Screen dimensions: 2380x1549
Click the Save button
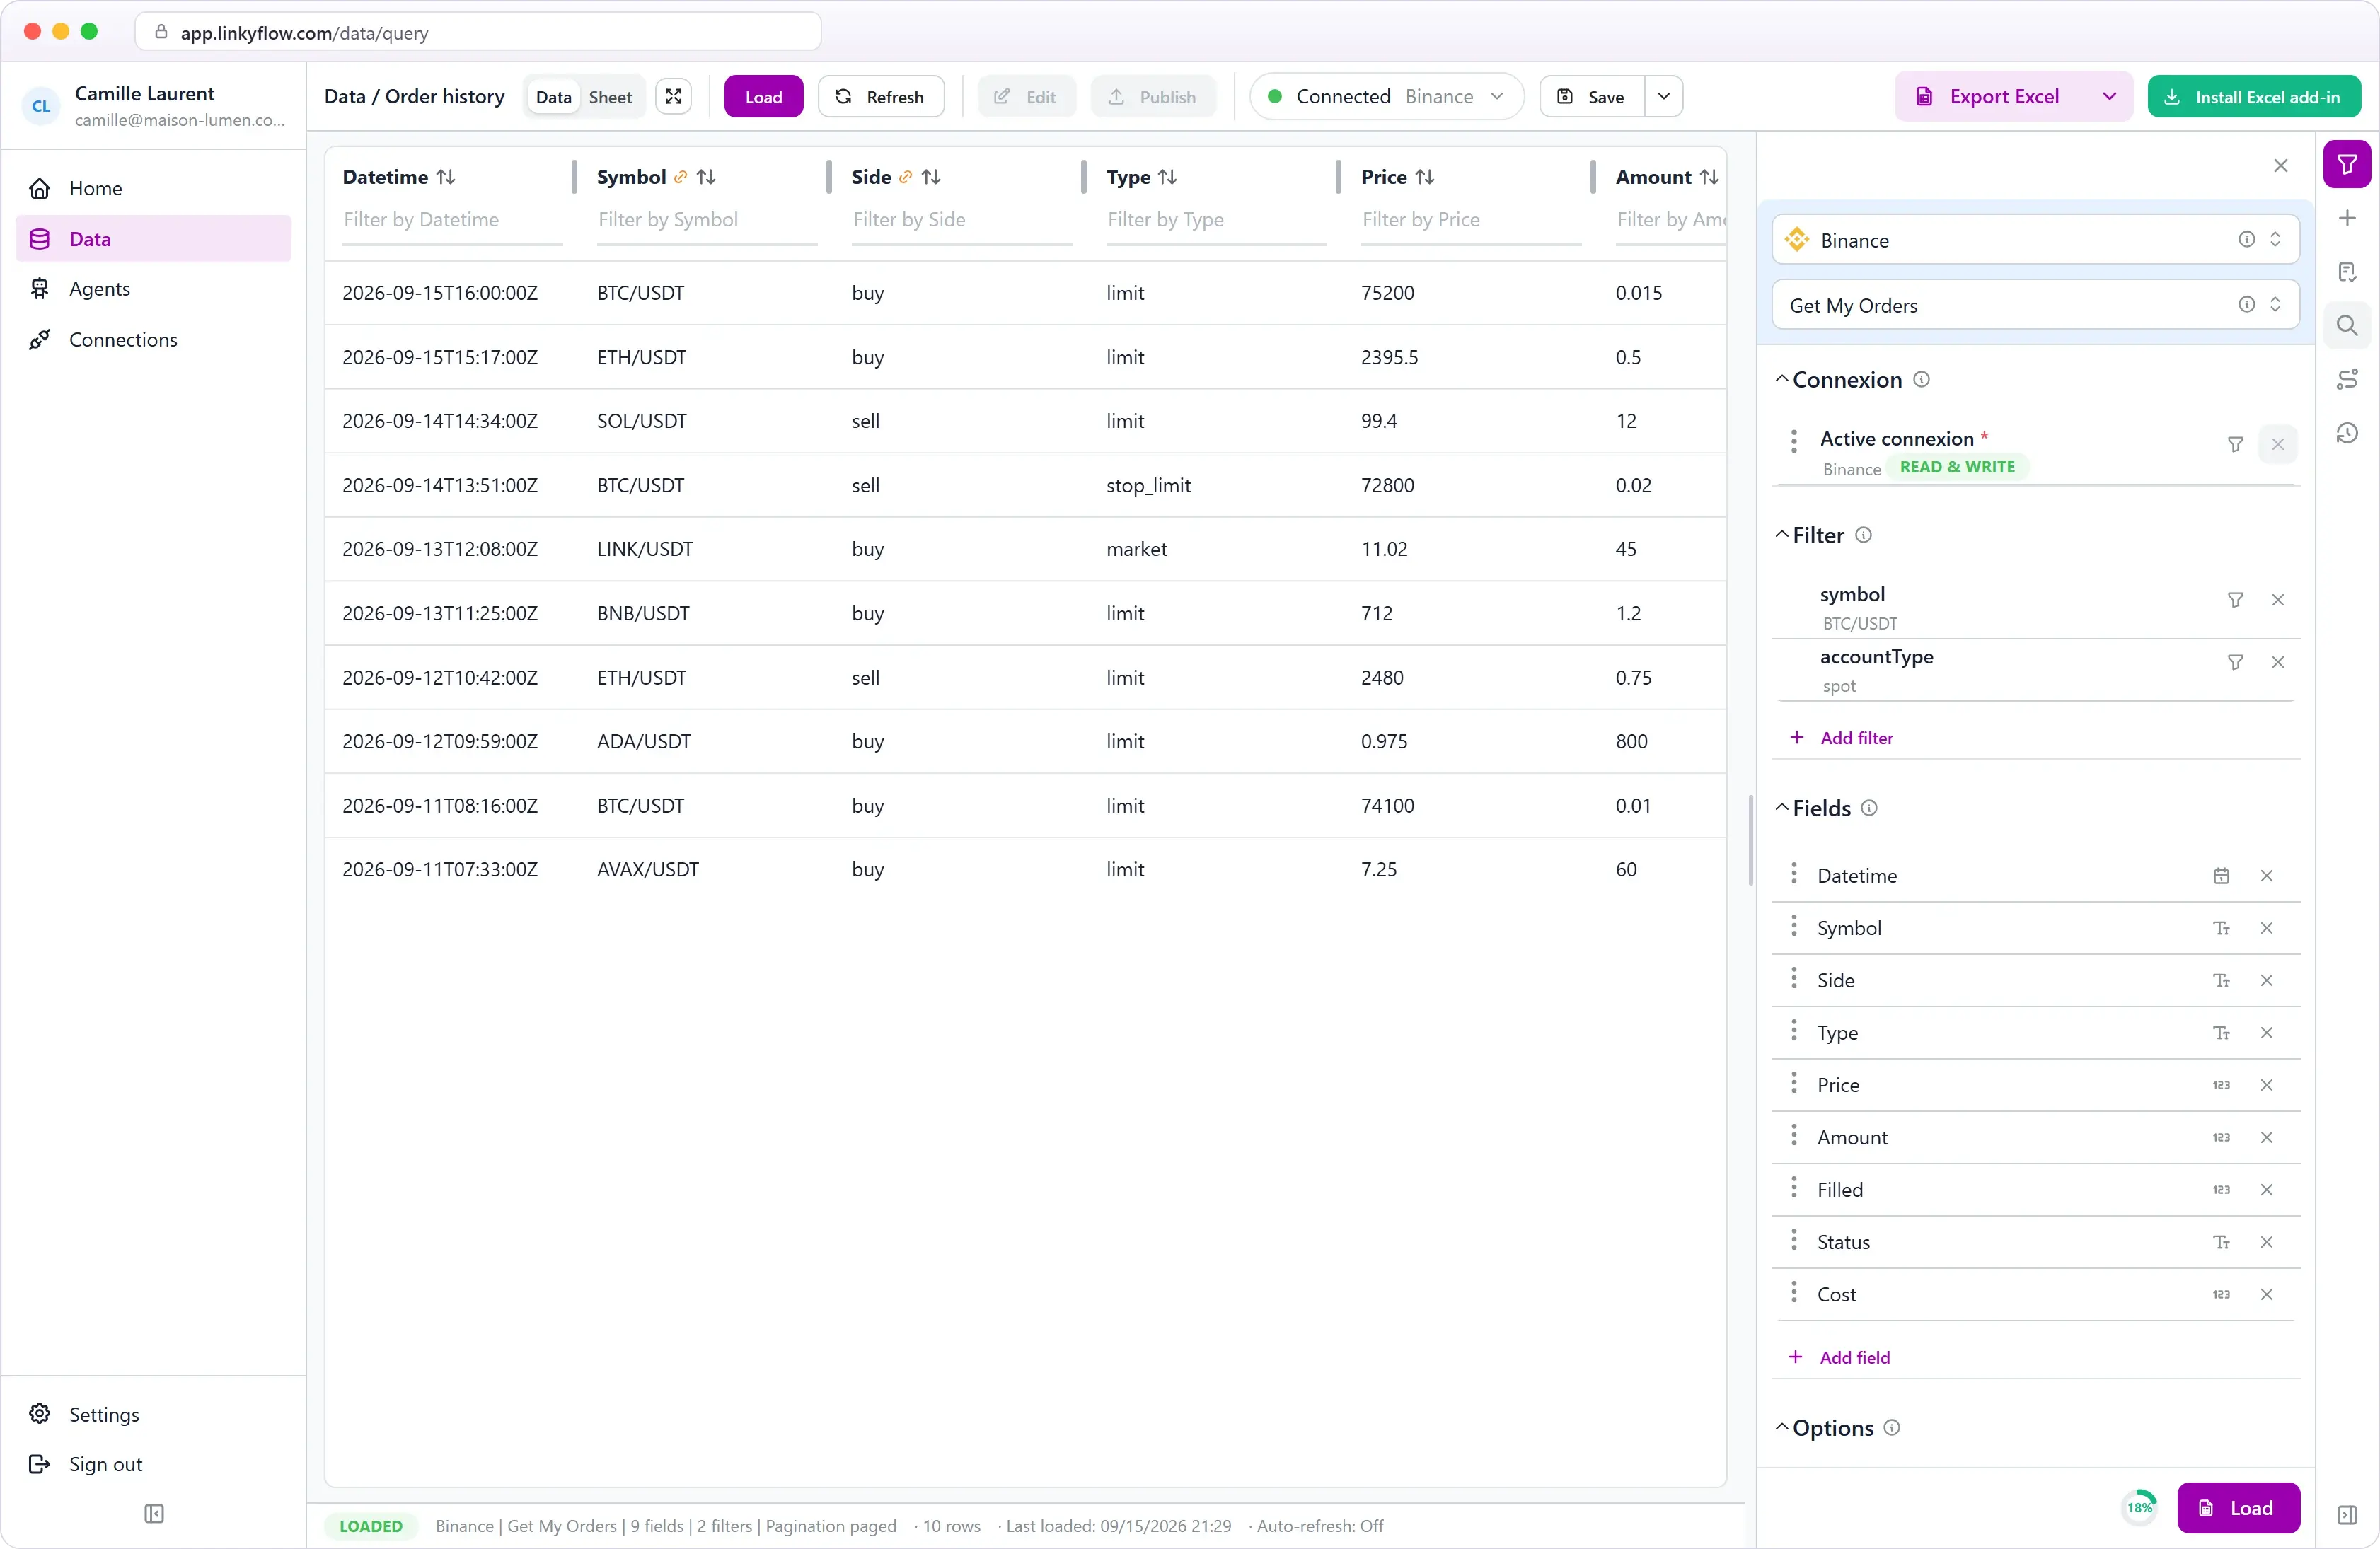1592,97
